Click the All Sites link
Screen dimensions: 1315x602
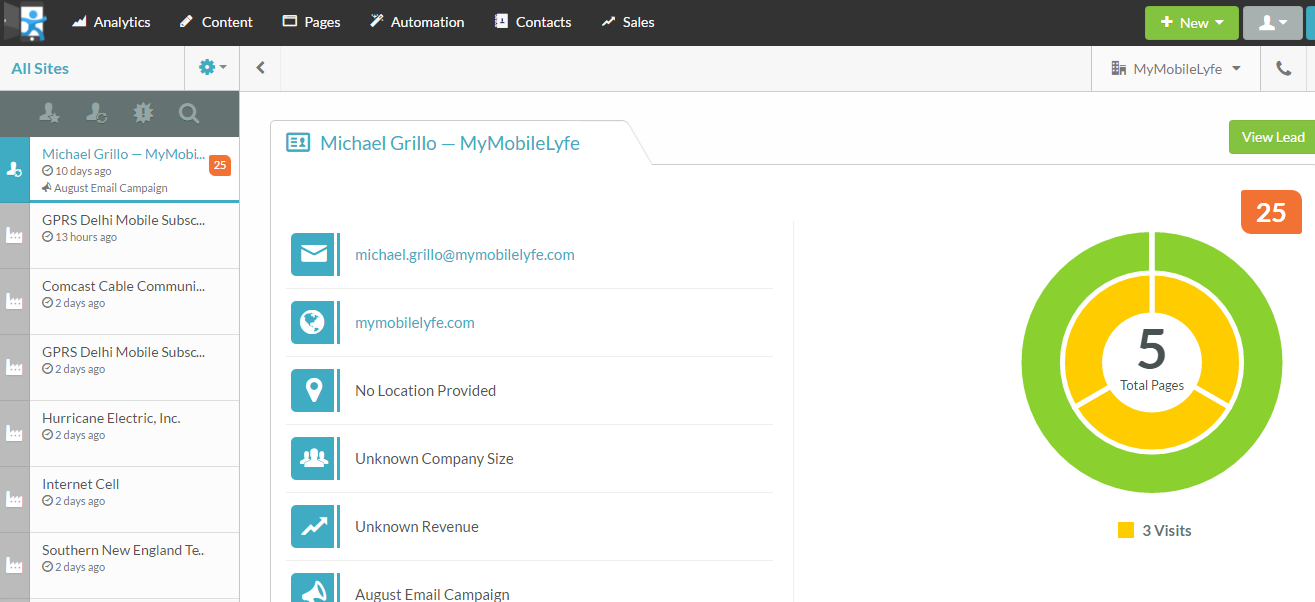coord(40,69)
